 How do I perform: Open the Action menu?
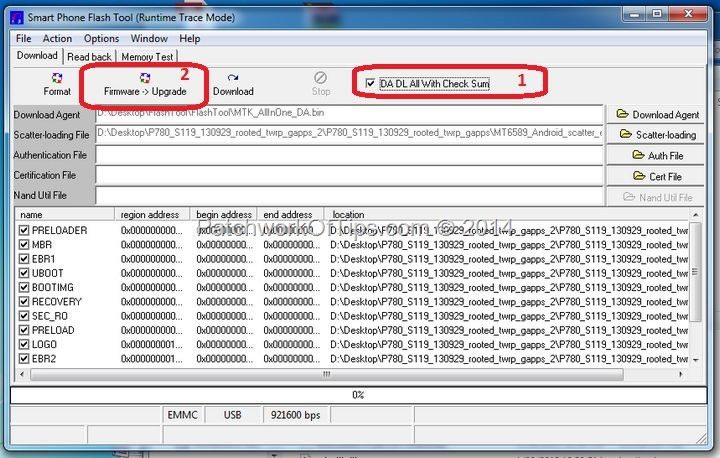click(57, 39)
